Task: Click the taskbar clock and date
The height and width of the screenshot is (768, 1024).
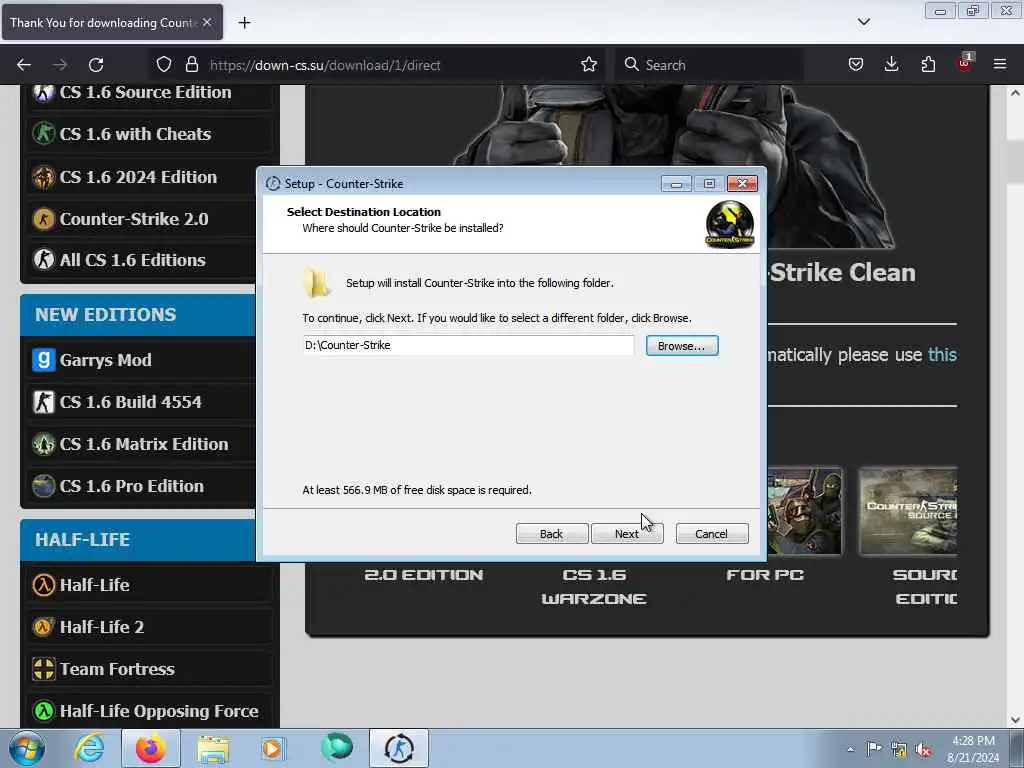Action: pyautogui.click(x=973, y=749)
